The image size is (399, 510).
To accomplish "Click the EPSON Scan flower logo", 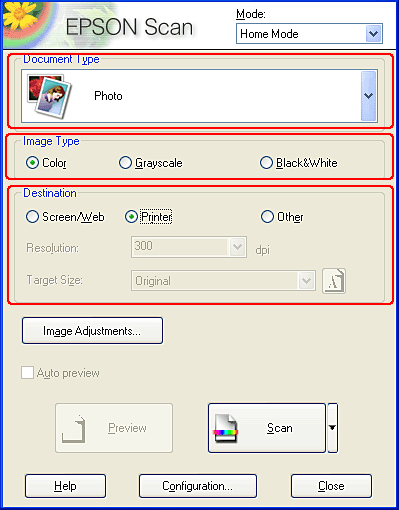I will tap(20, 20).
